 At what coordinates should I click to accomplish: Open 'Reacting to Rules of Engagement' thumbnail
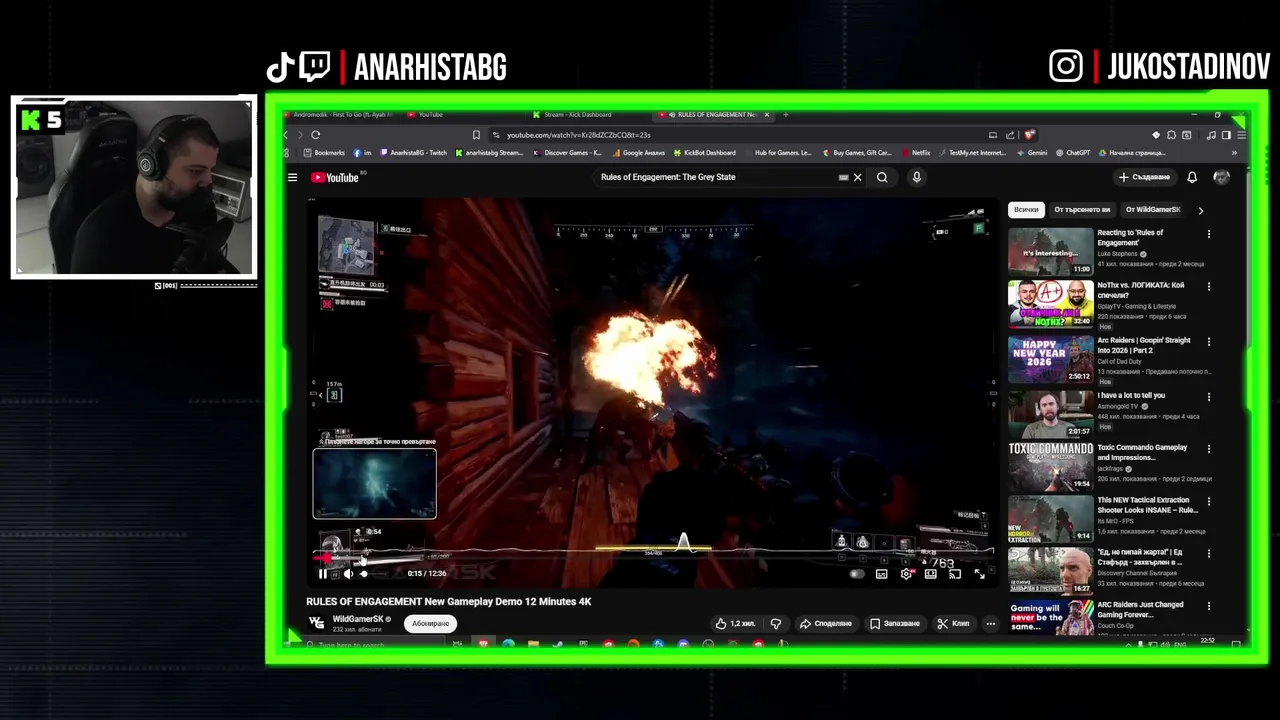1051,251
